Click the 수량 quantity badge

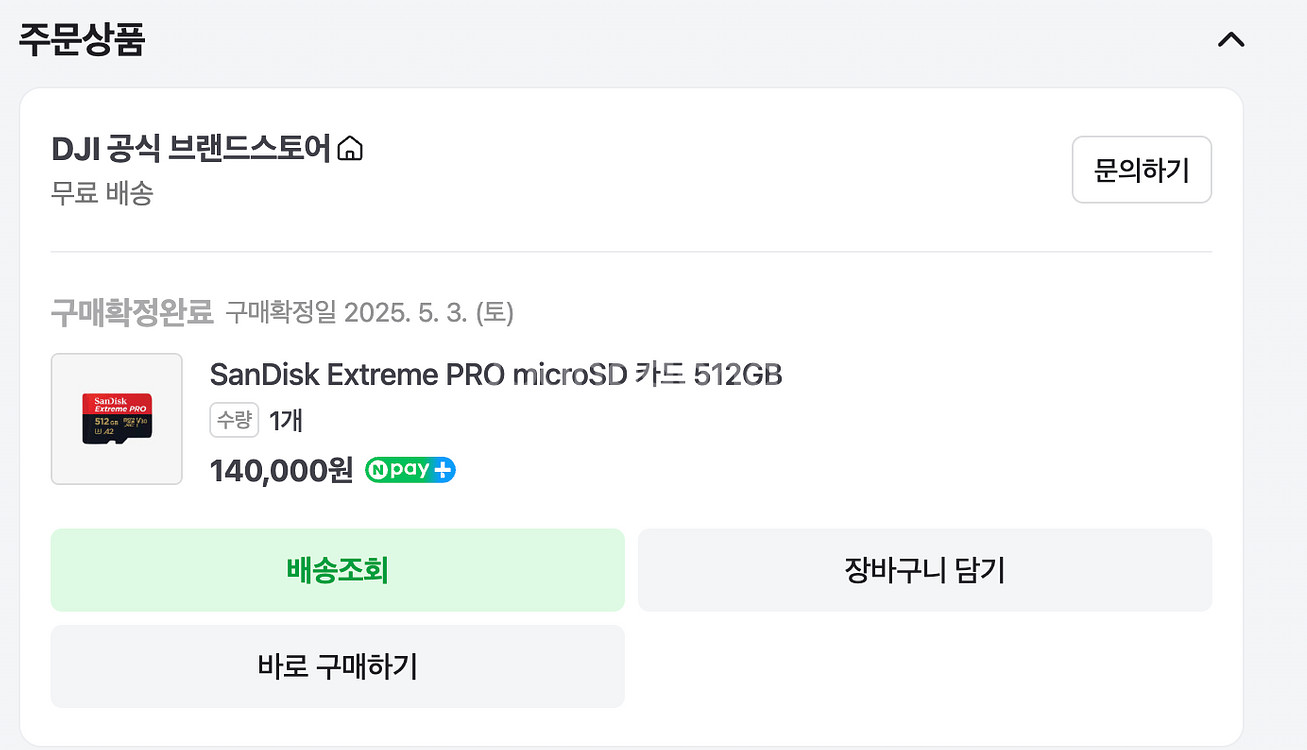coord(234,420)
